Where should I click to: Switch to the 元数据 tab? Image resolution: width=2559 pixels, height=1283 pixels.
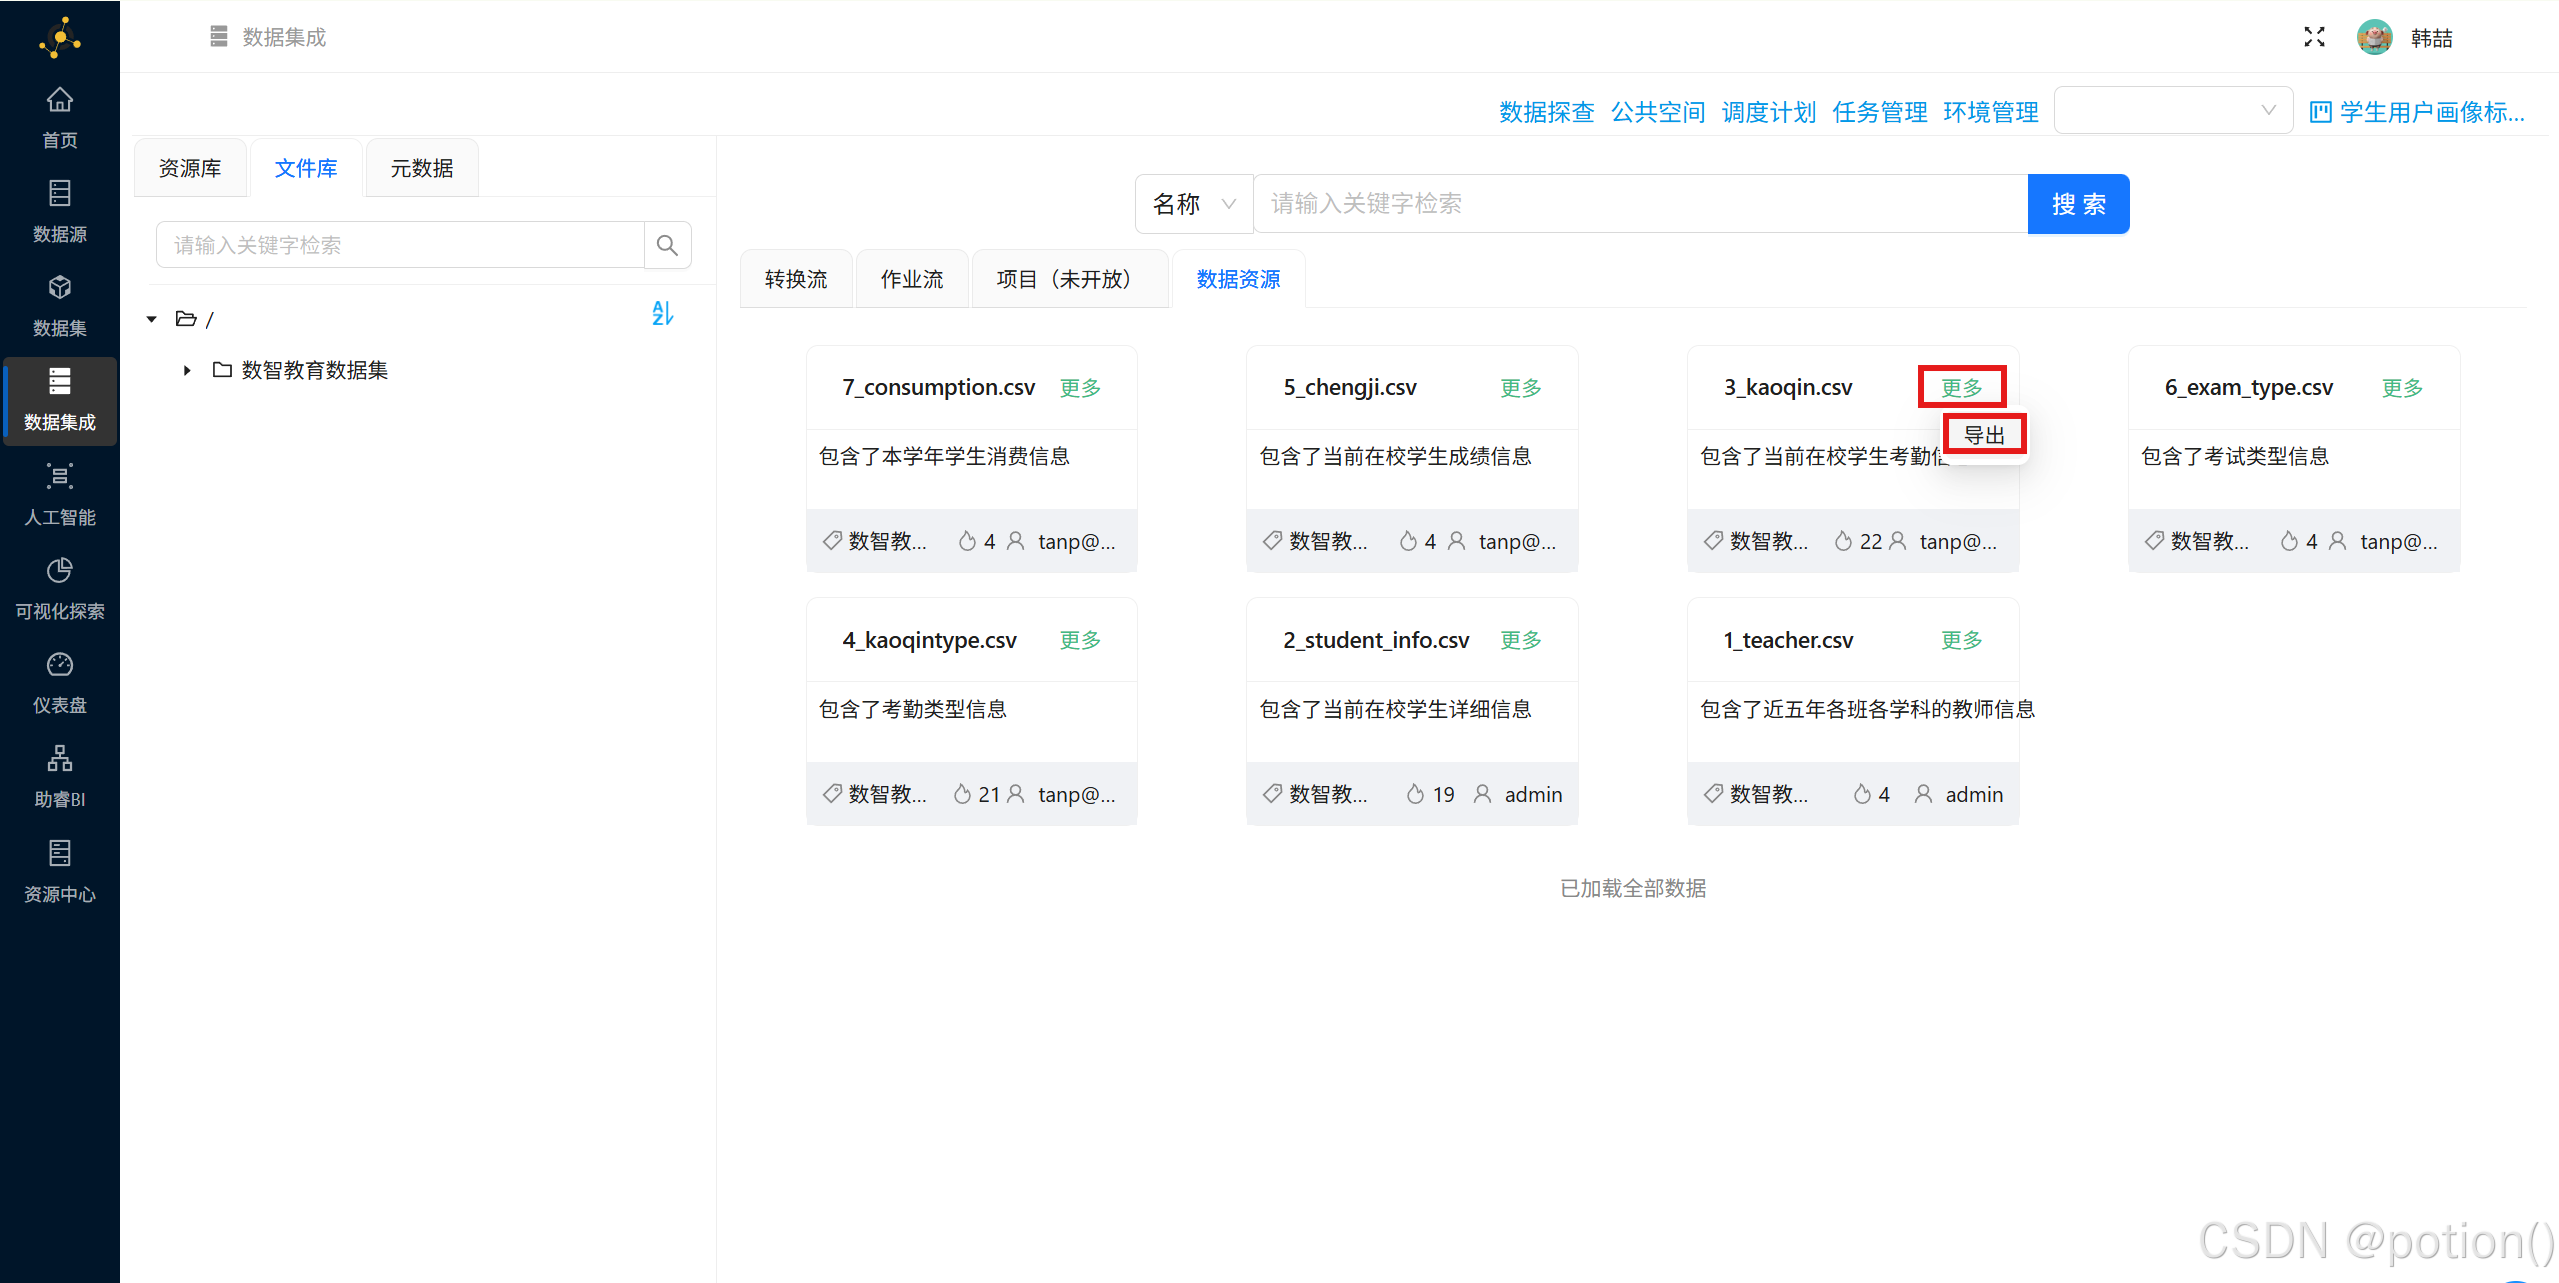point(422,168)
